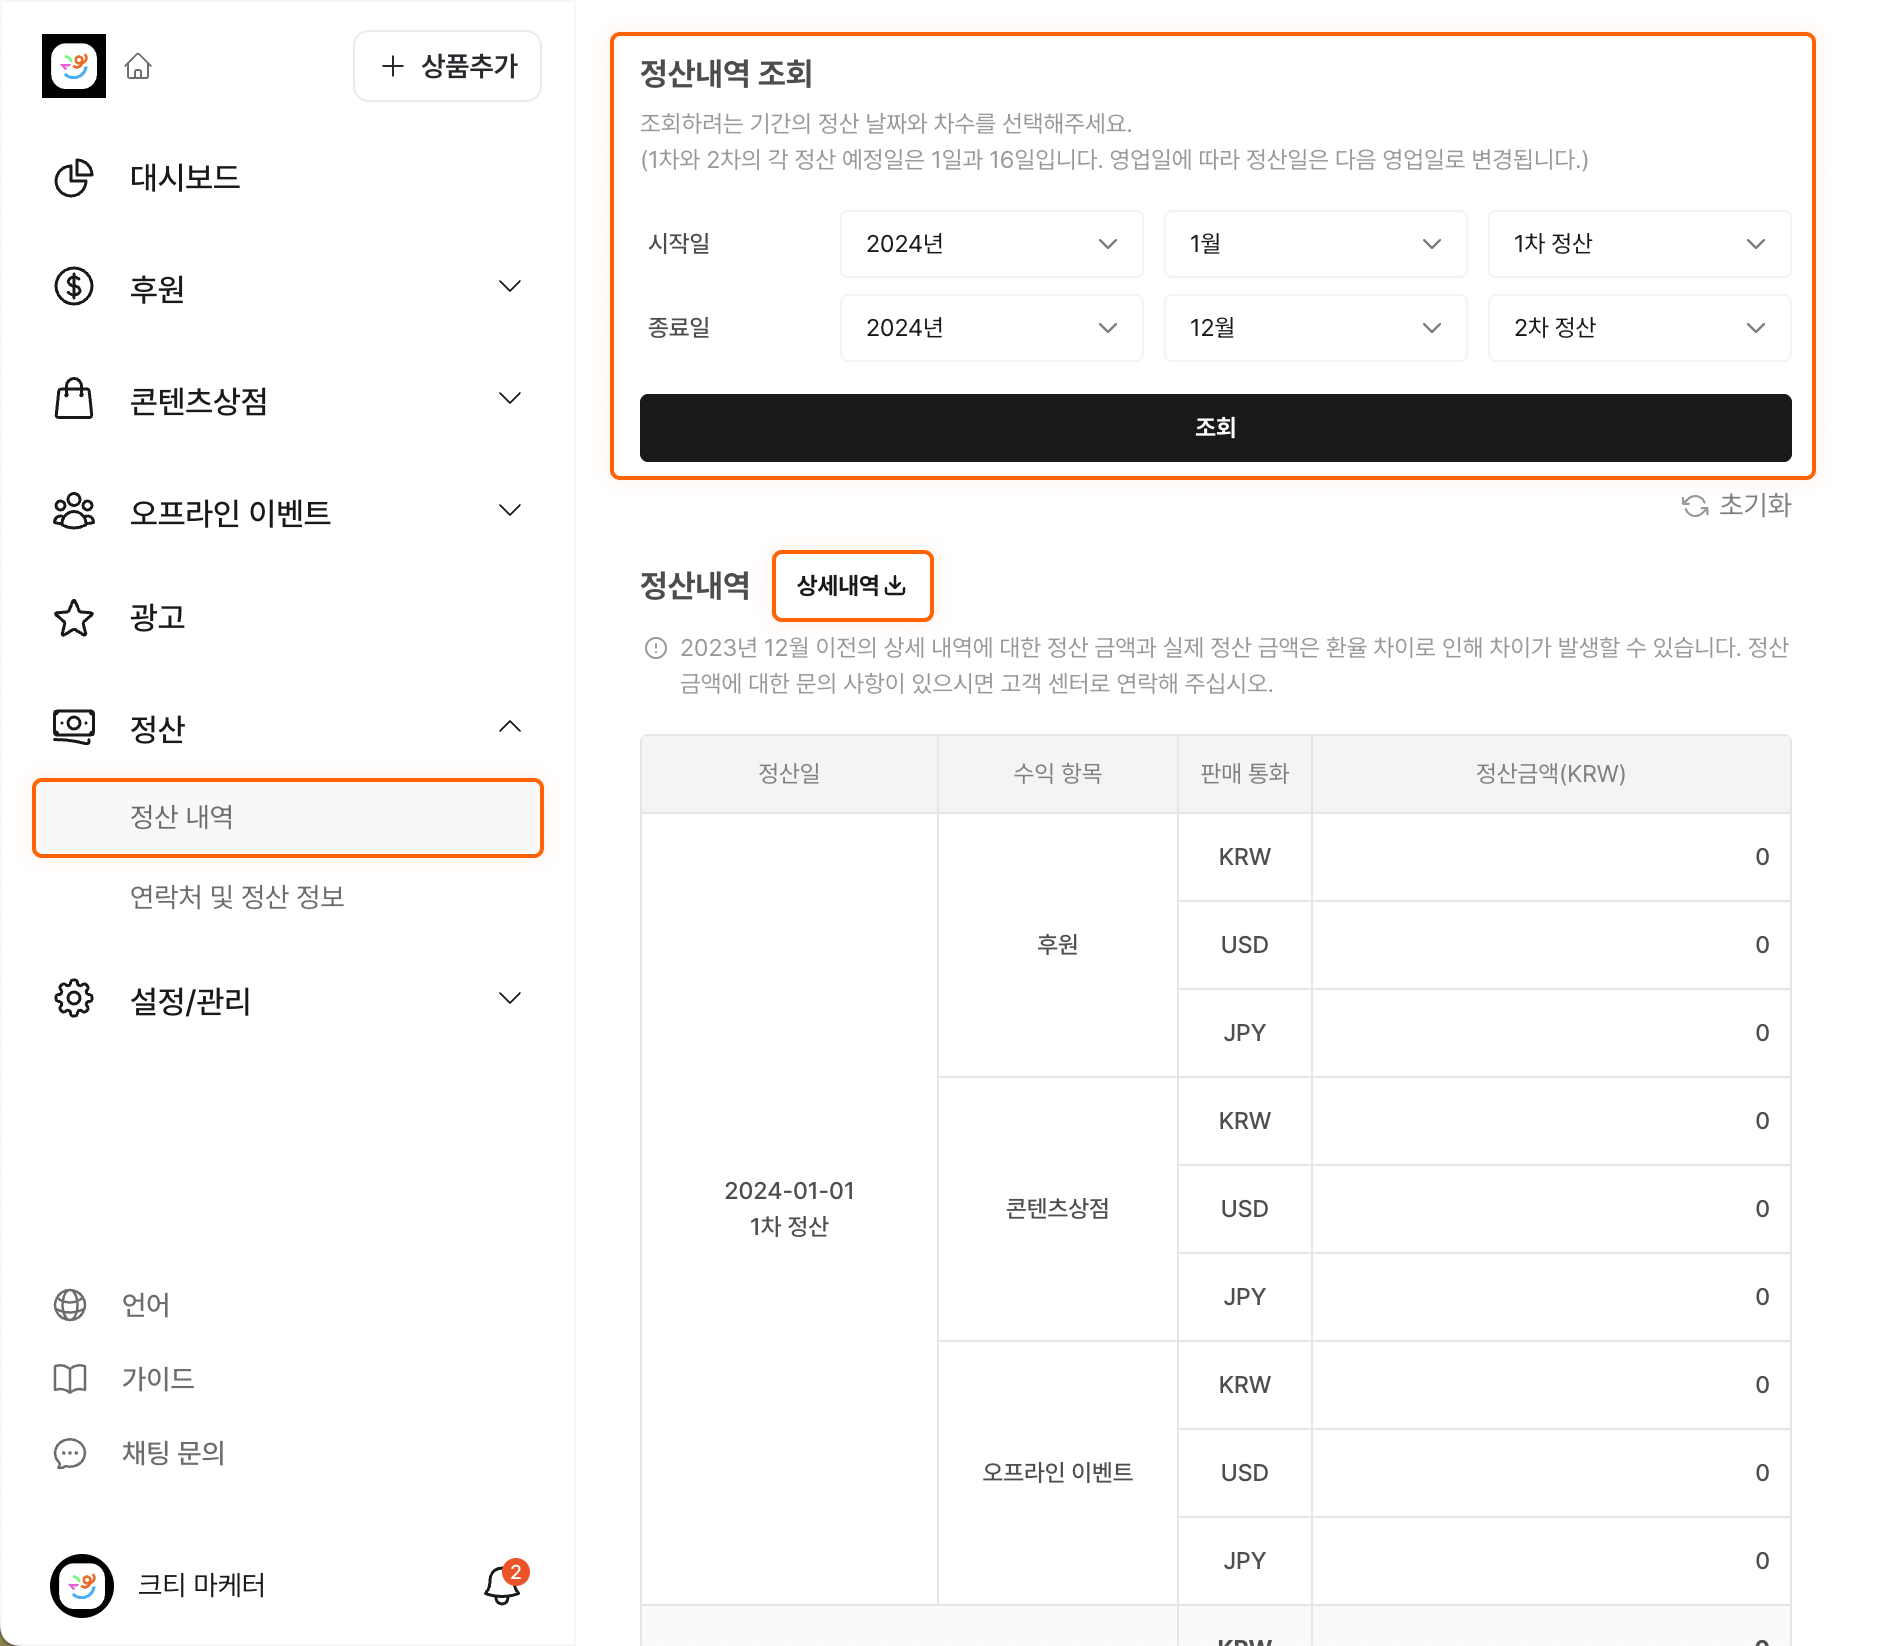Click the 정산일 column header
This screenshot has height=1646, width=1900.
789,774
